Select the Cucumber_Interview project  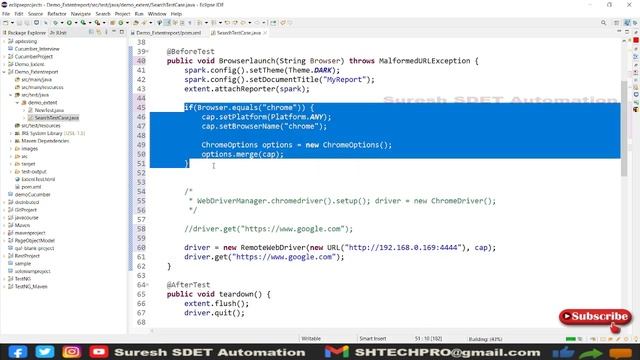pyautogui.click(x=34, y=49)
